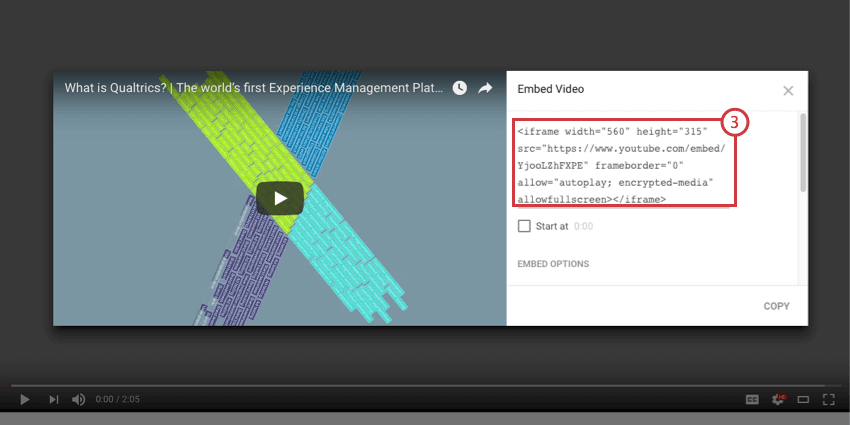
Task: Switch to theater mode
Action: pos(803,400)
